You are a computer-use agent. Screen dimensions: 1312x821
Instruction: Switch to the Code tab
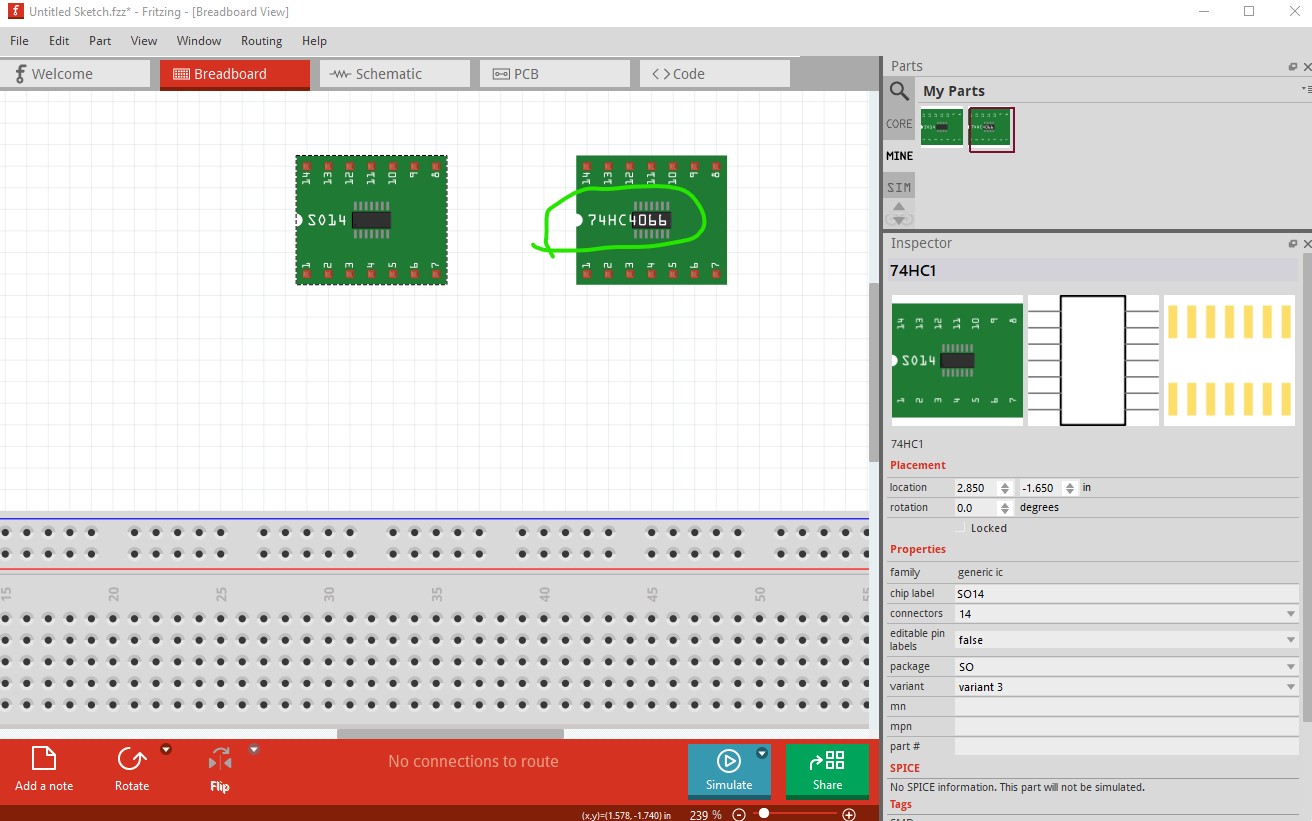pos(715,74)
